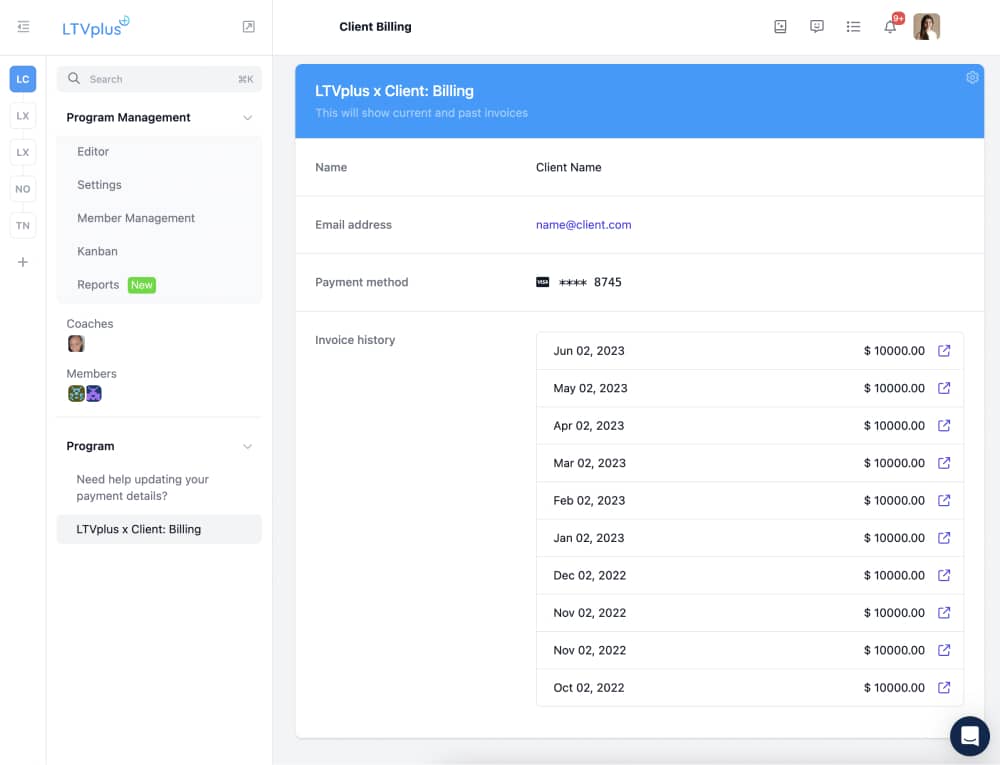
Task: Click the pop-out arrow icon beside the logo
Action: 249,27
